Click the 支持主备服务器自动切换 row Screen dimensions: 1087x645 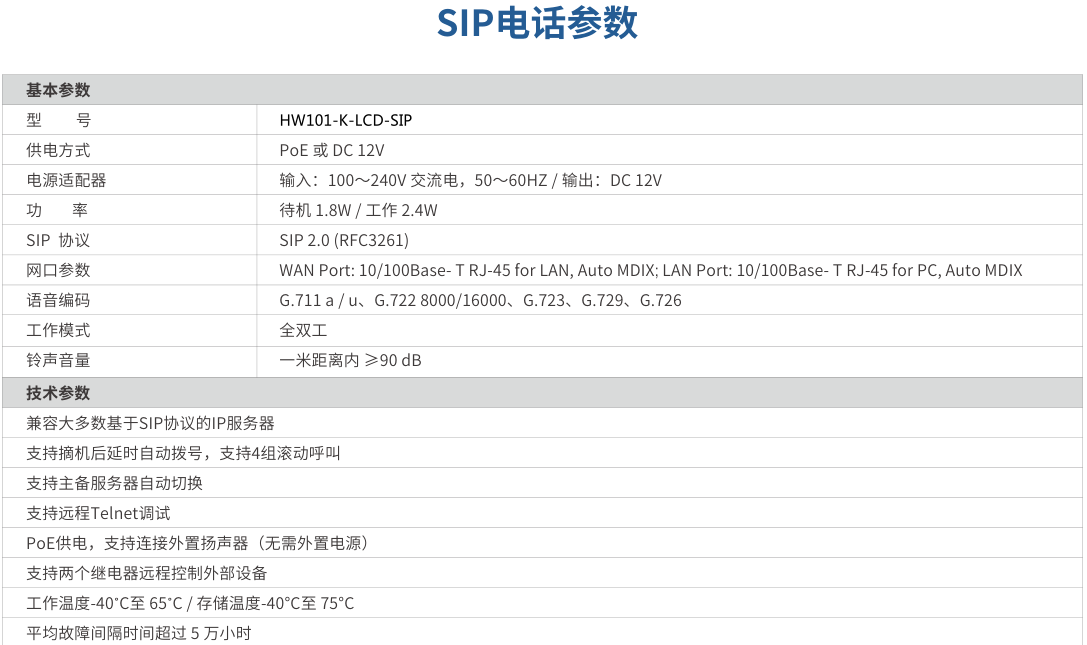tap(115, 483)
